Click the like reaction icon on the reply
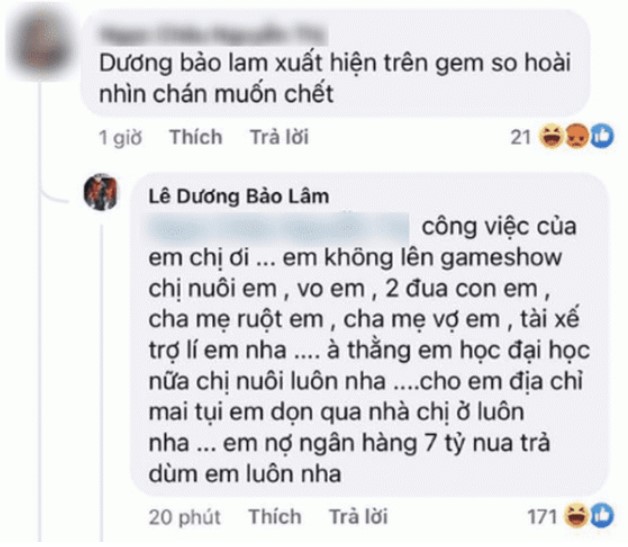 coord(602,516)
